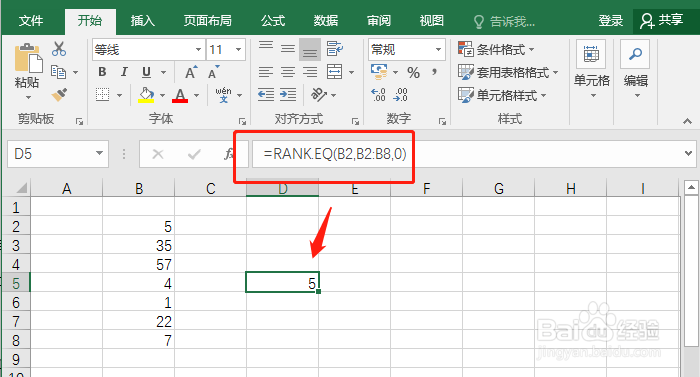The width and height of the screenshot is (700, 377).
Task: Click the Select All corner triangle
Action: pyautogui.click(x=20, y=188)
